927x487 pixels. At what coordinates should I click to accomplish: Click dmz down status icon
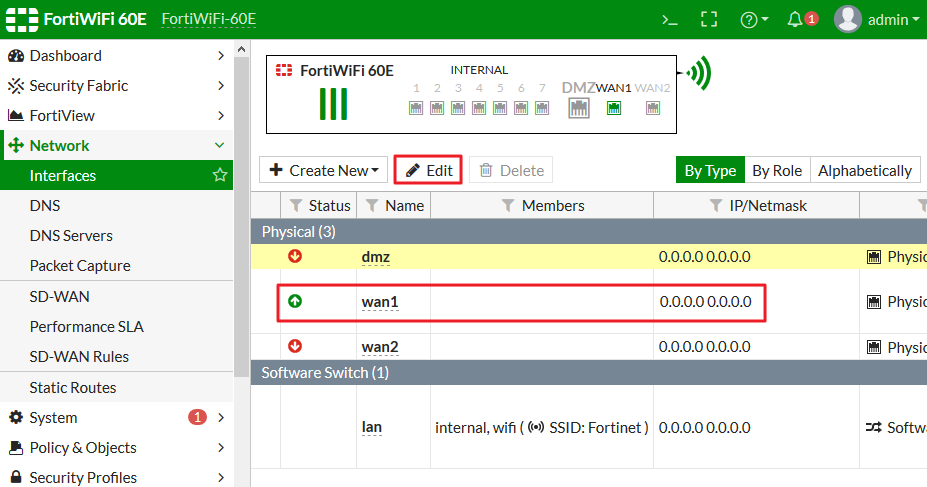(x=295, y=256)
